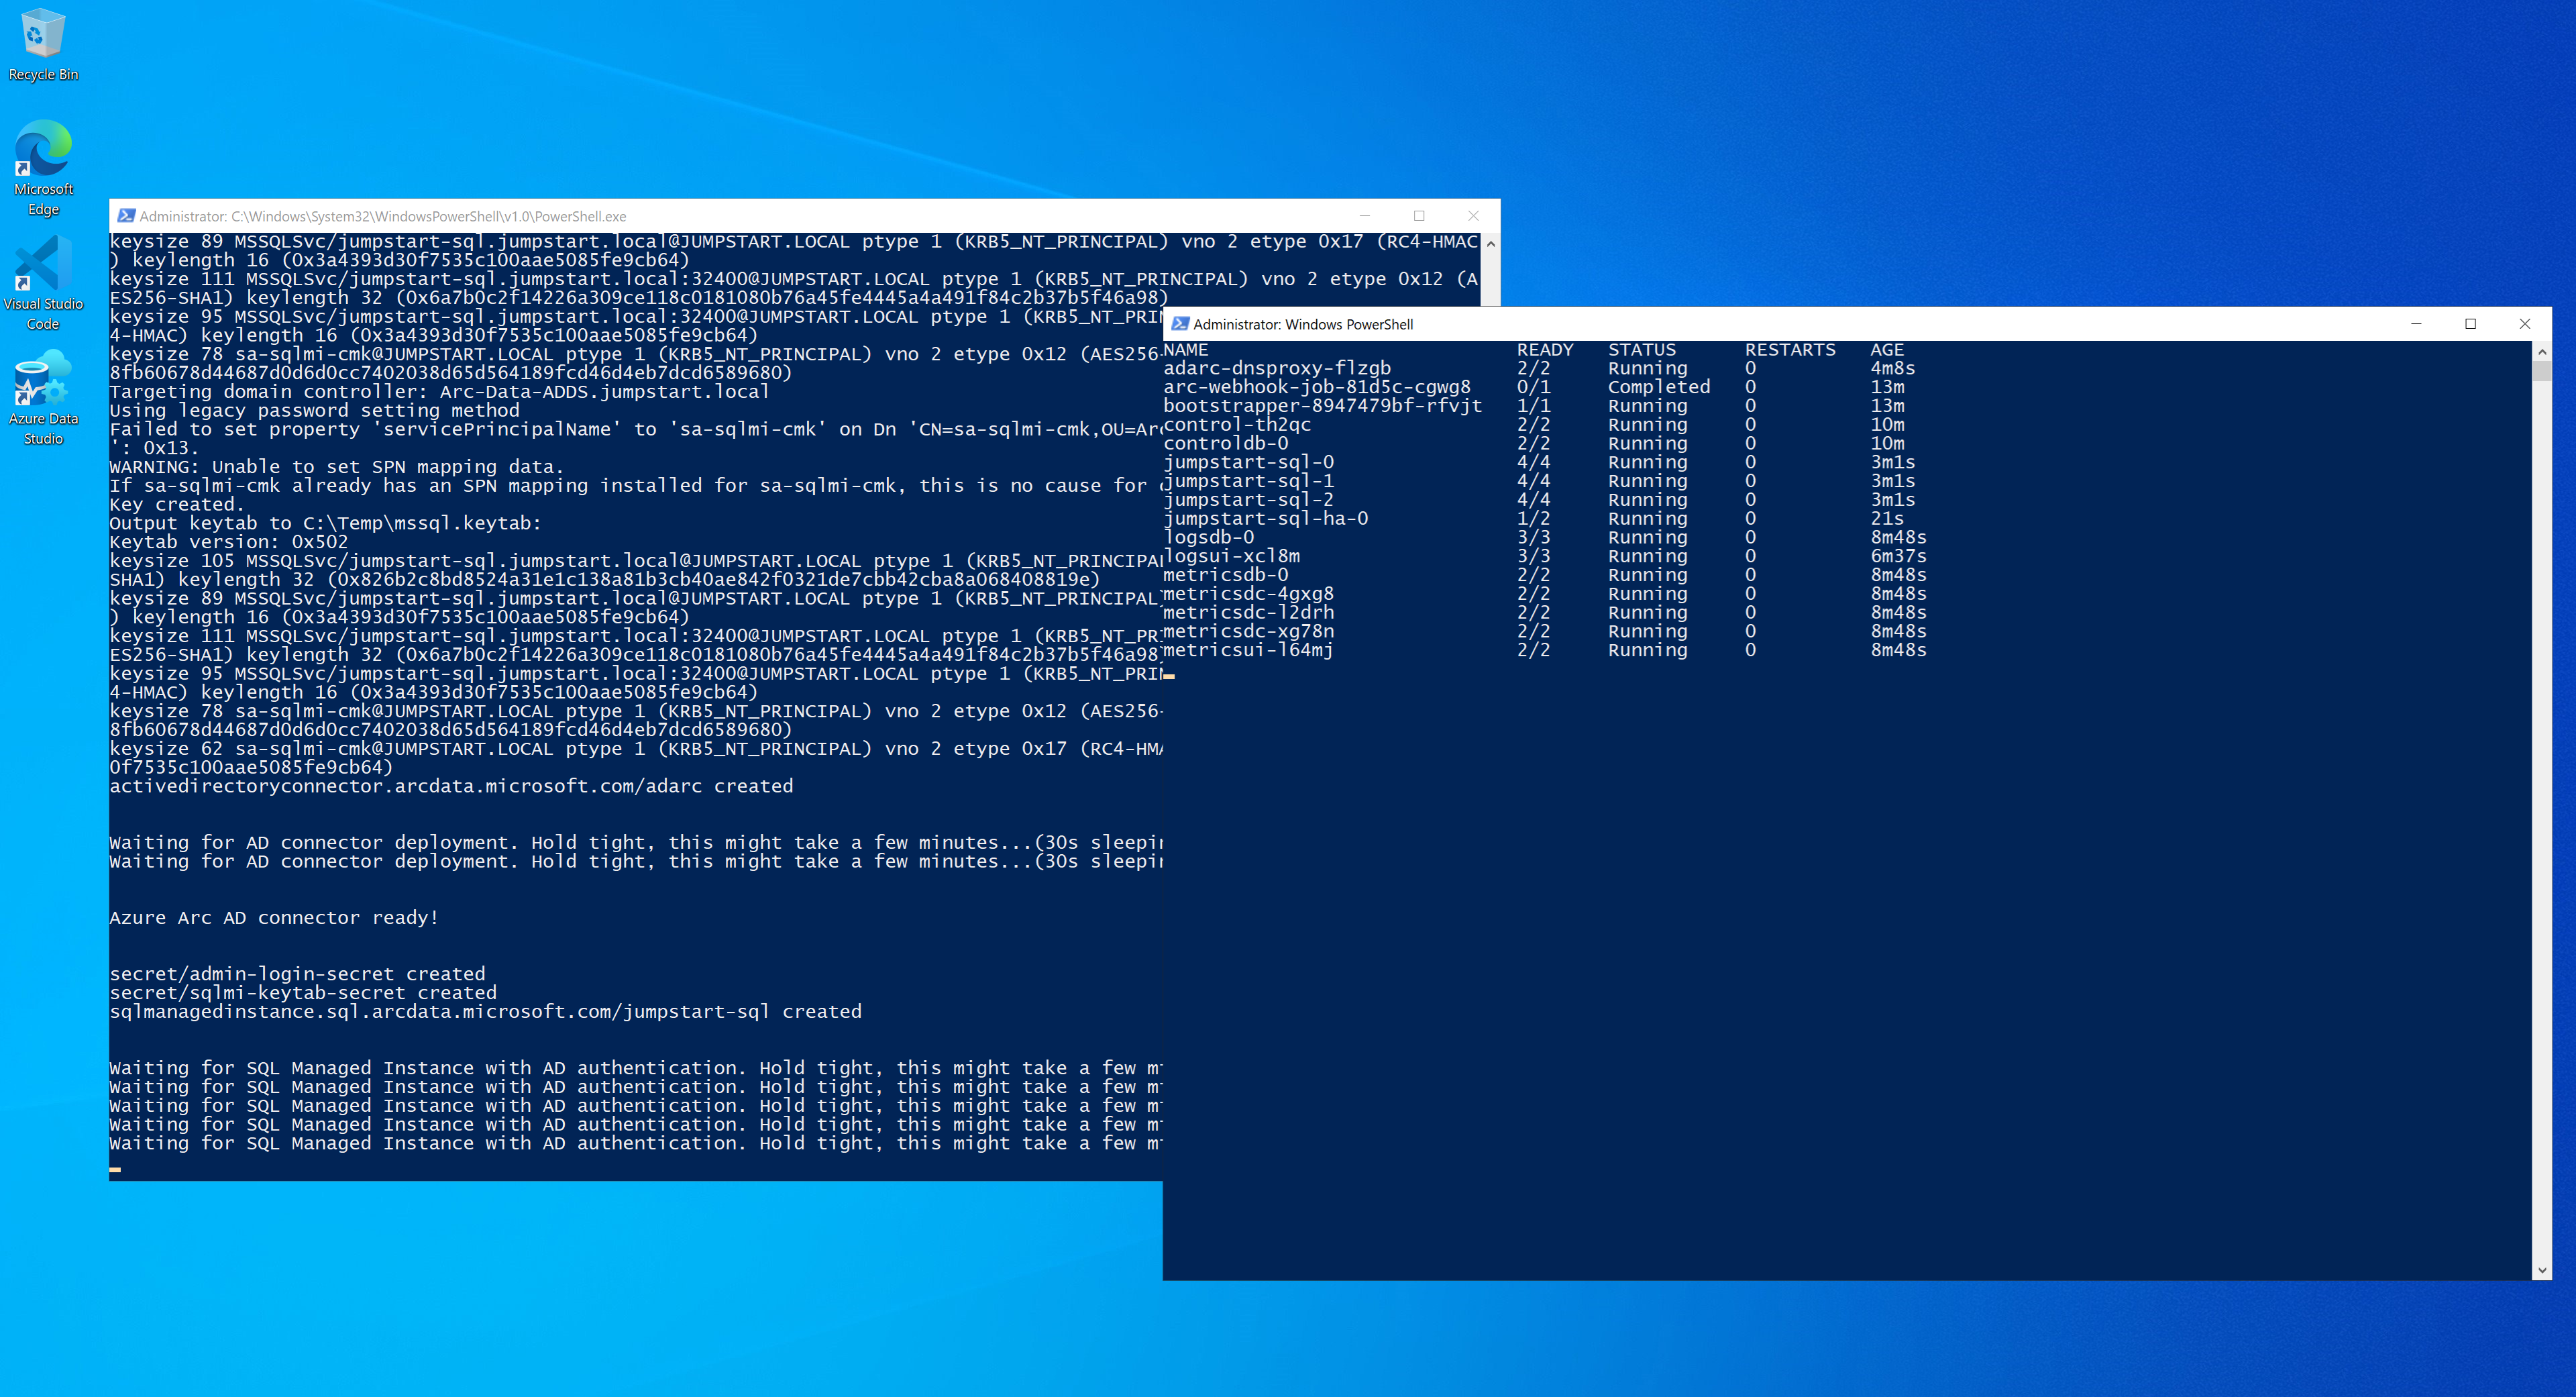Click PowerShell icon in front window title bar
The image size is (2576, 1397).
[x=1180, y=324]
